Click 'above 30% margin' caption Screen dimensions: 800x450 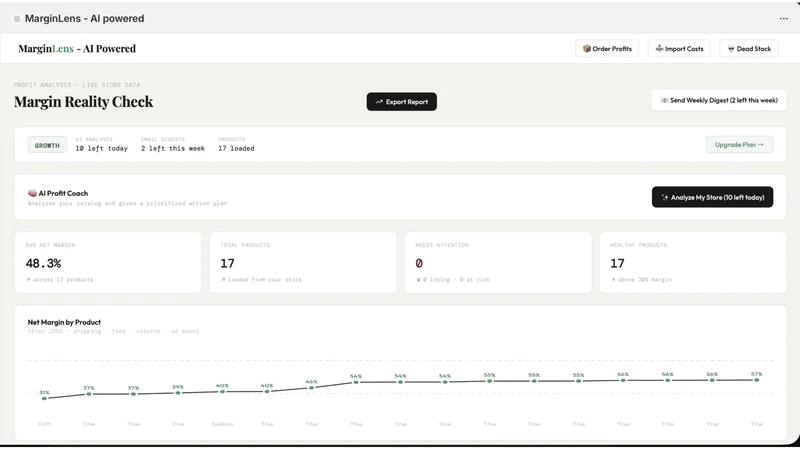point(645,280)
